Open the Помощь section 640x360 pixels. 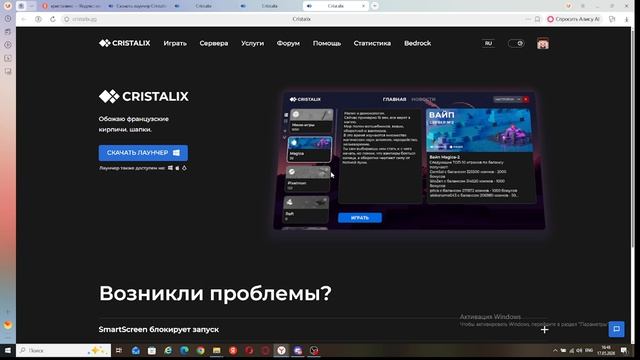(327, 43)
